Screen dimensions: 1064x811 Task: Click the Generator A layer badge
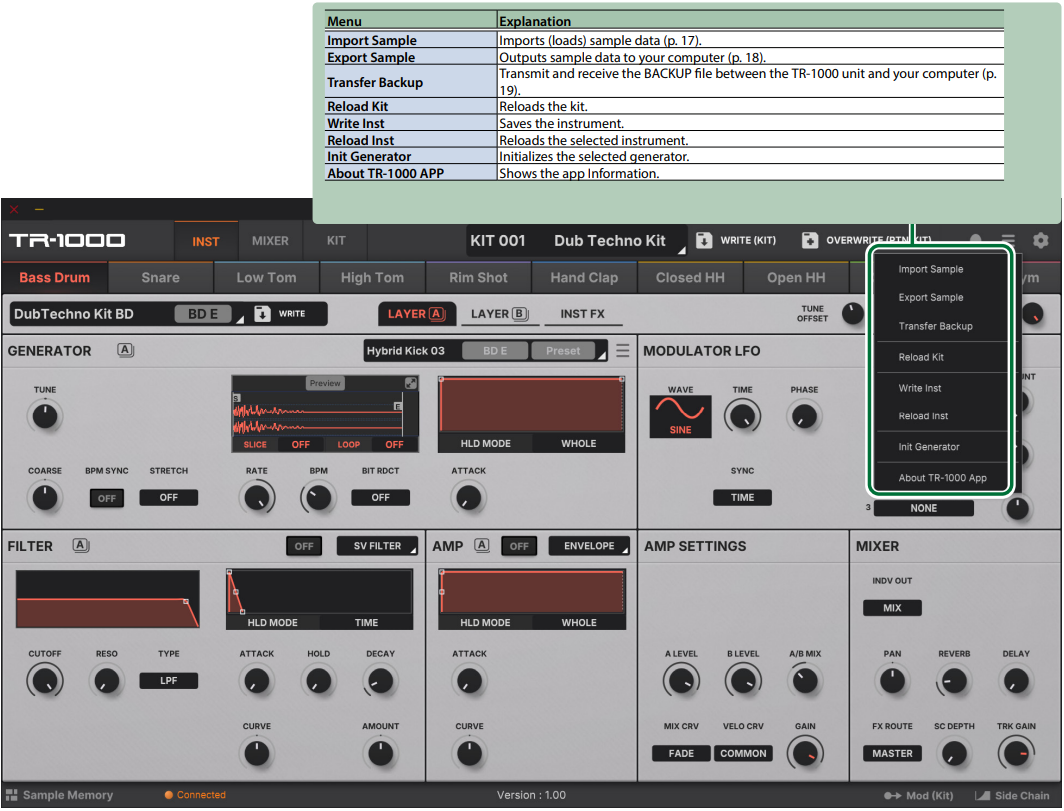(x=126, y=350)
